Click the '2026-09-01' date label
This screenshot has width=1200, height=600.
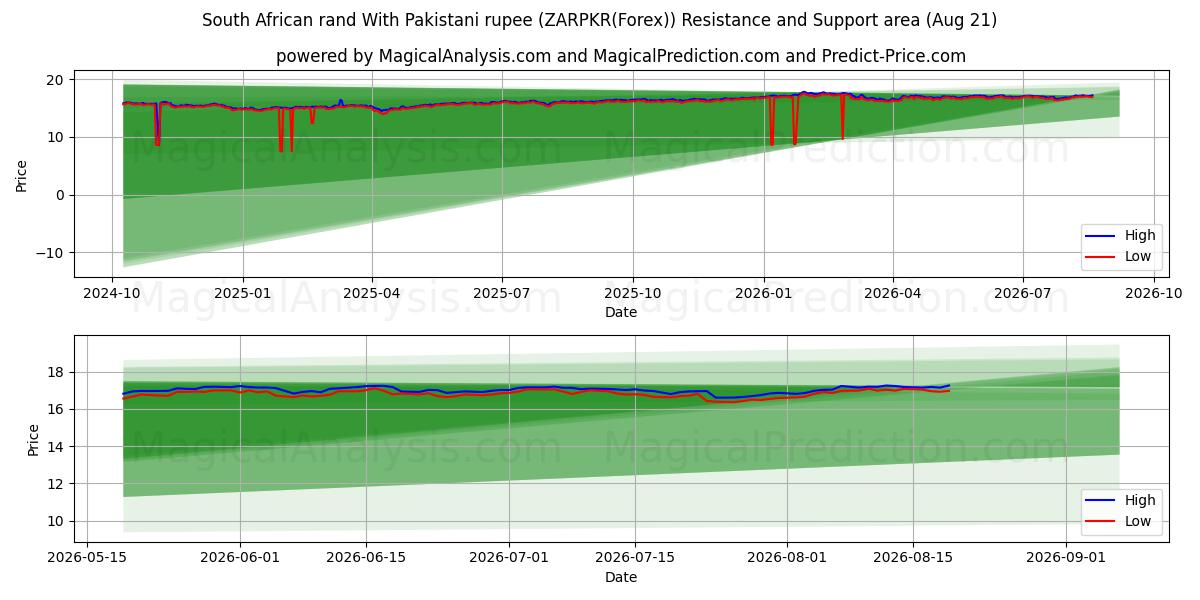[x=1064, y=559]
